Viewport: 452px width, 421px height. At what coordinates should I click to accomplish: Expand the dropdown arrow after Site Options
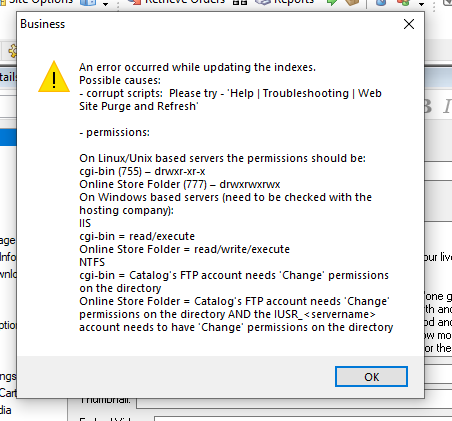coord(105,4)
